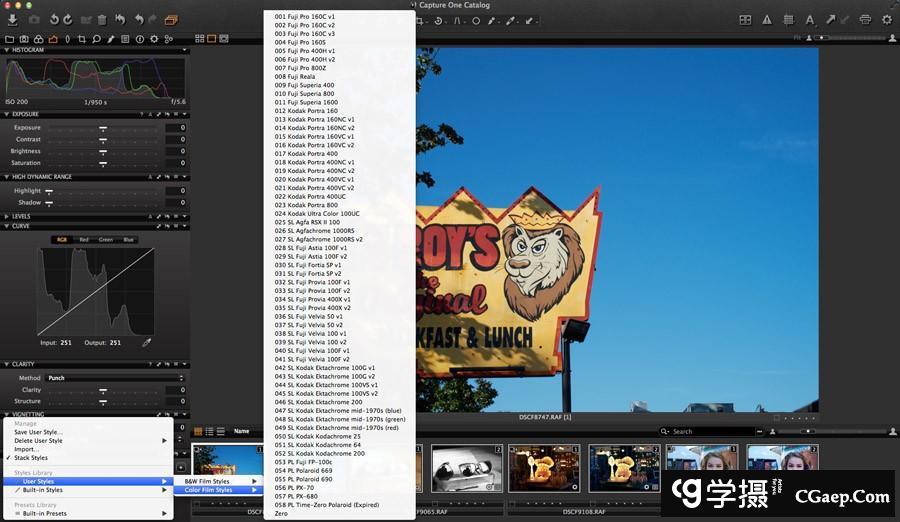
Task: Pick the curve eyedropper tool
Action: coord(147,343)
